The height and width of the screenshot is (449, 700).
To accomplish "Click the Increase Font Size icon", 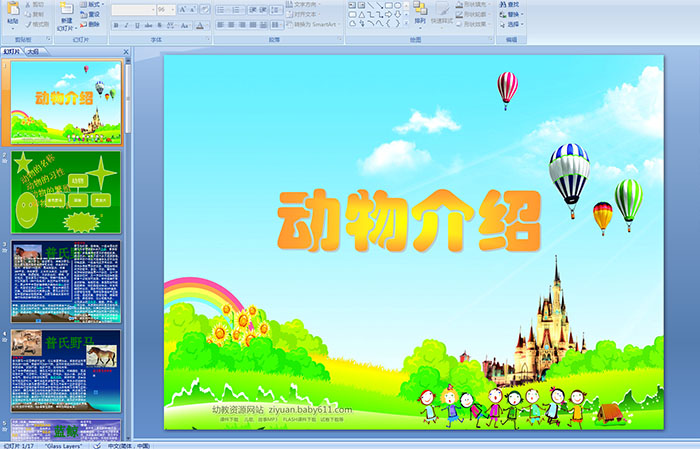I will (183, 9).
